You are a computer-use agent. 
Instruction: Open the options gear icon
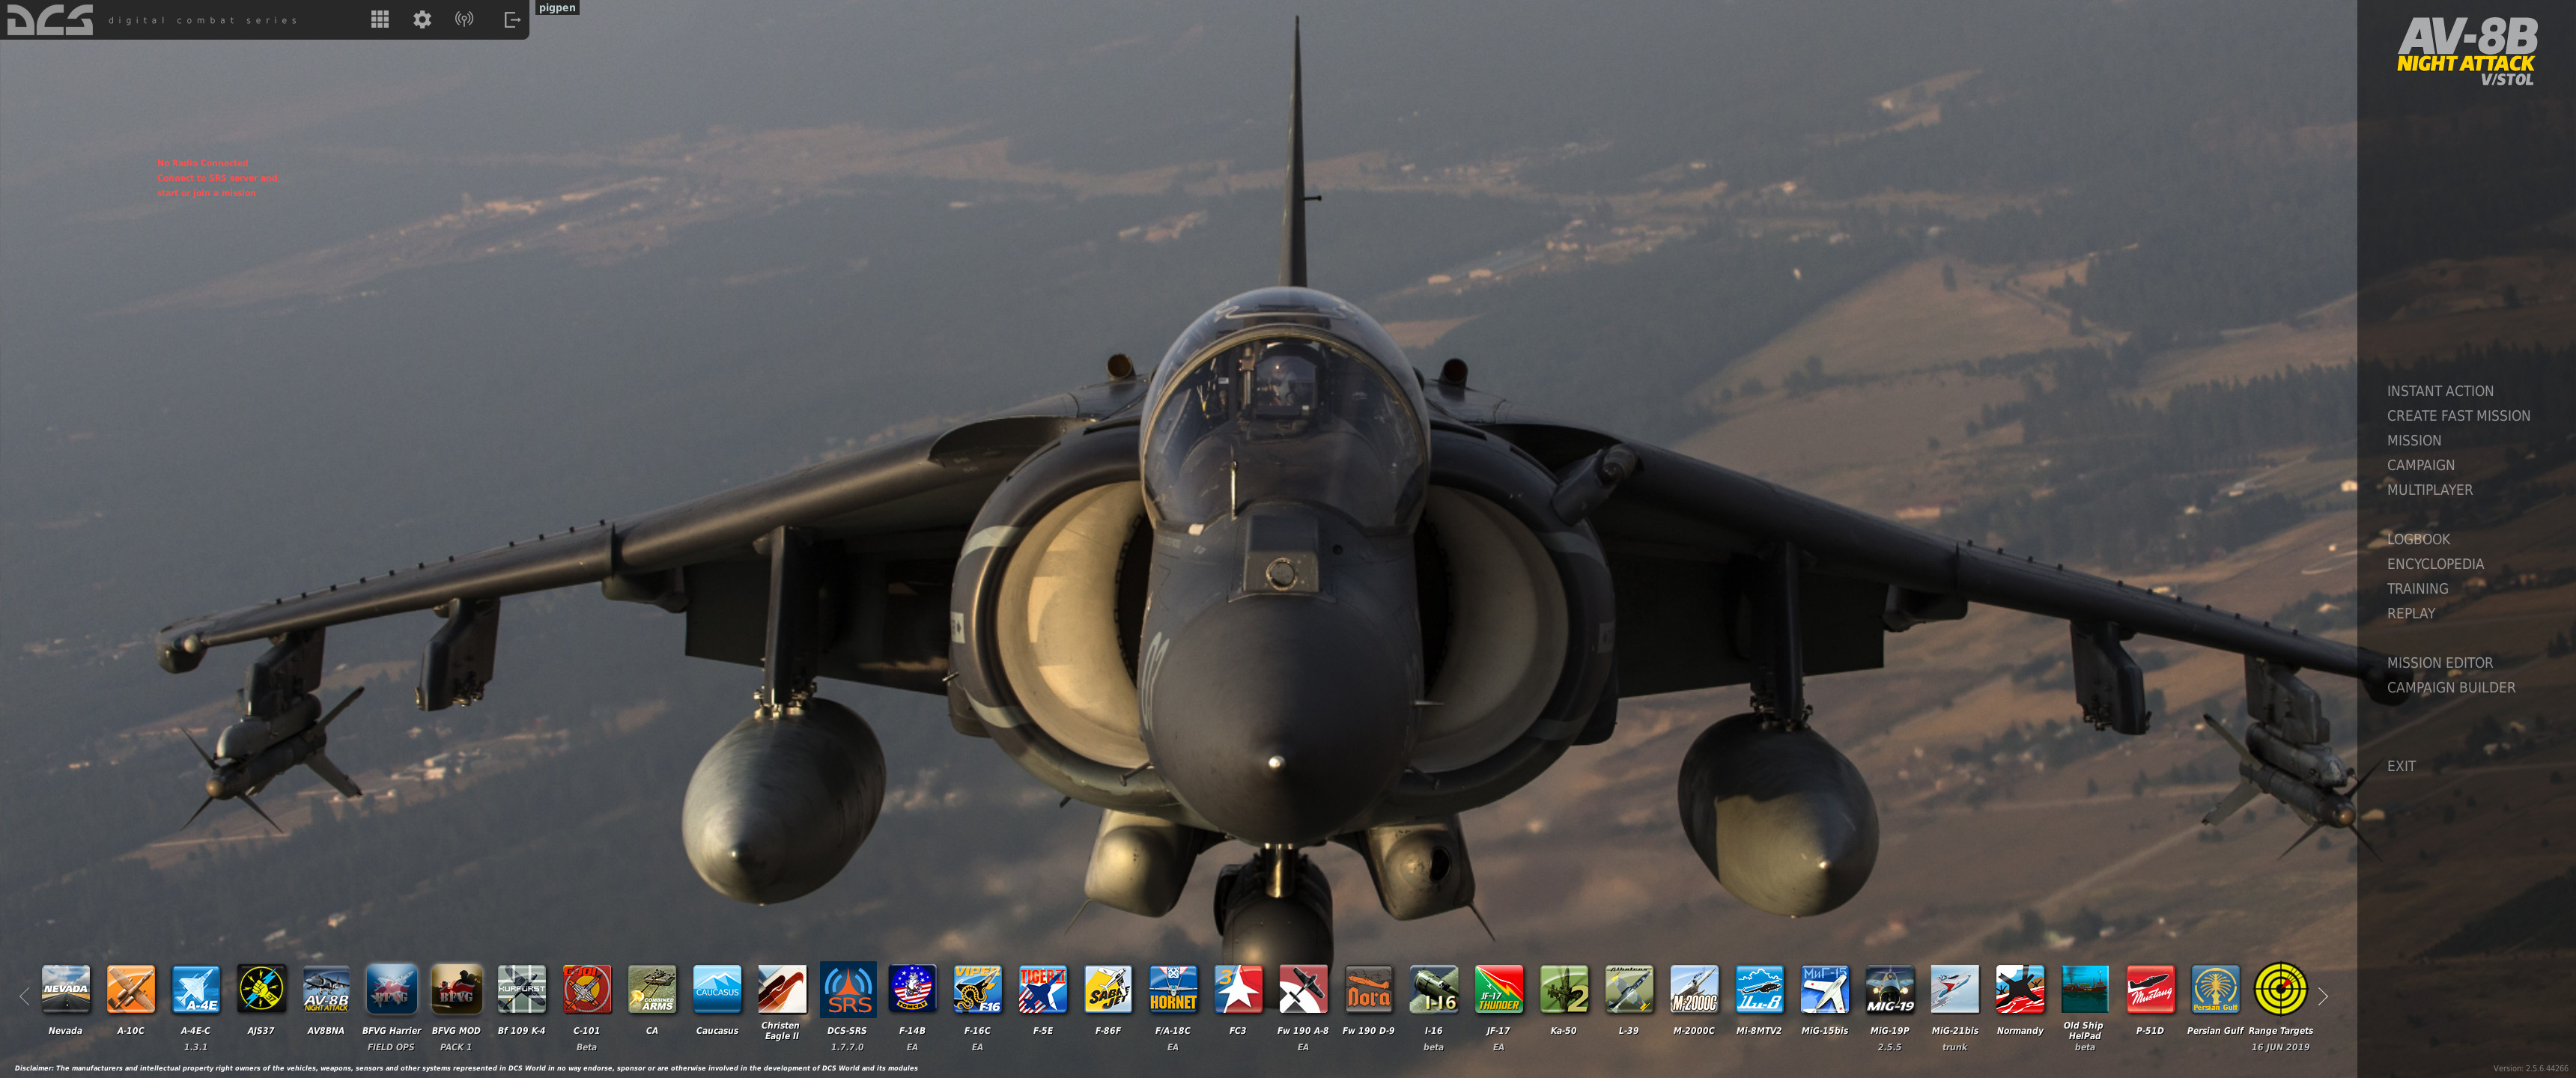coord(422,19)
